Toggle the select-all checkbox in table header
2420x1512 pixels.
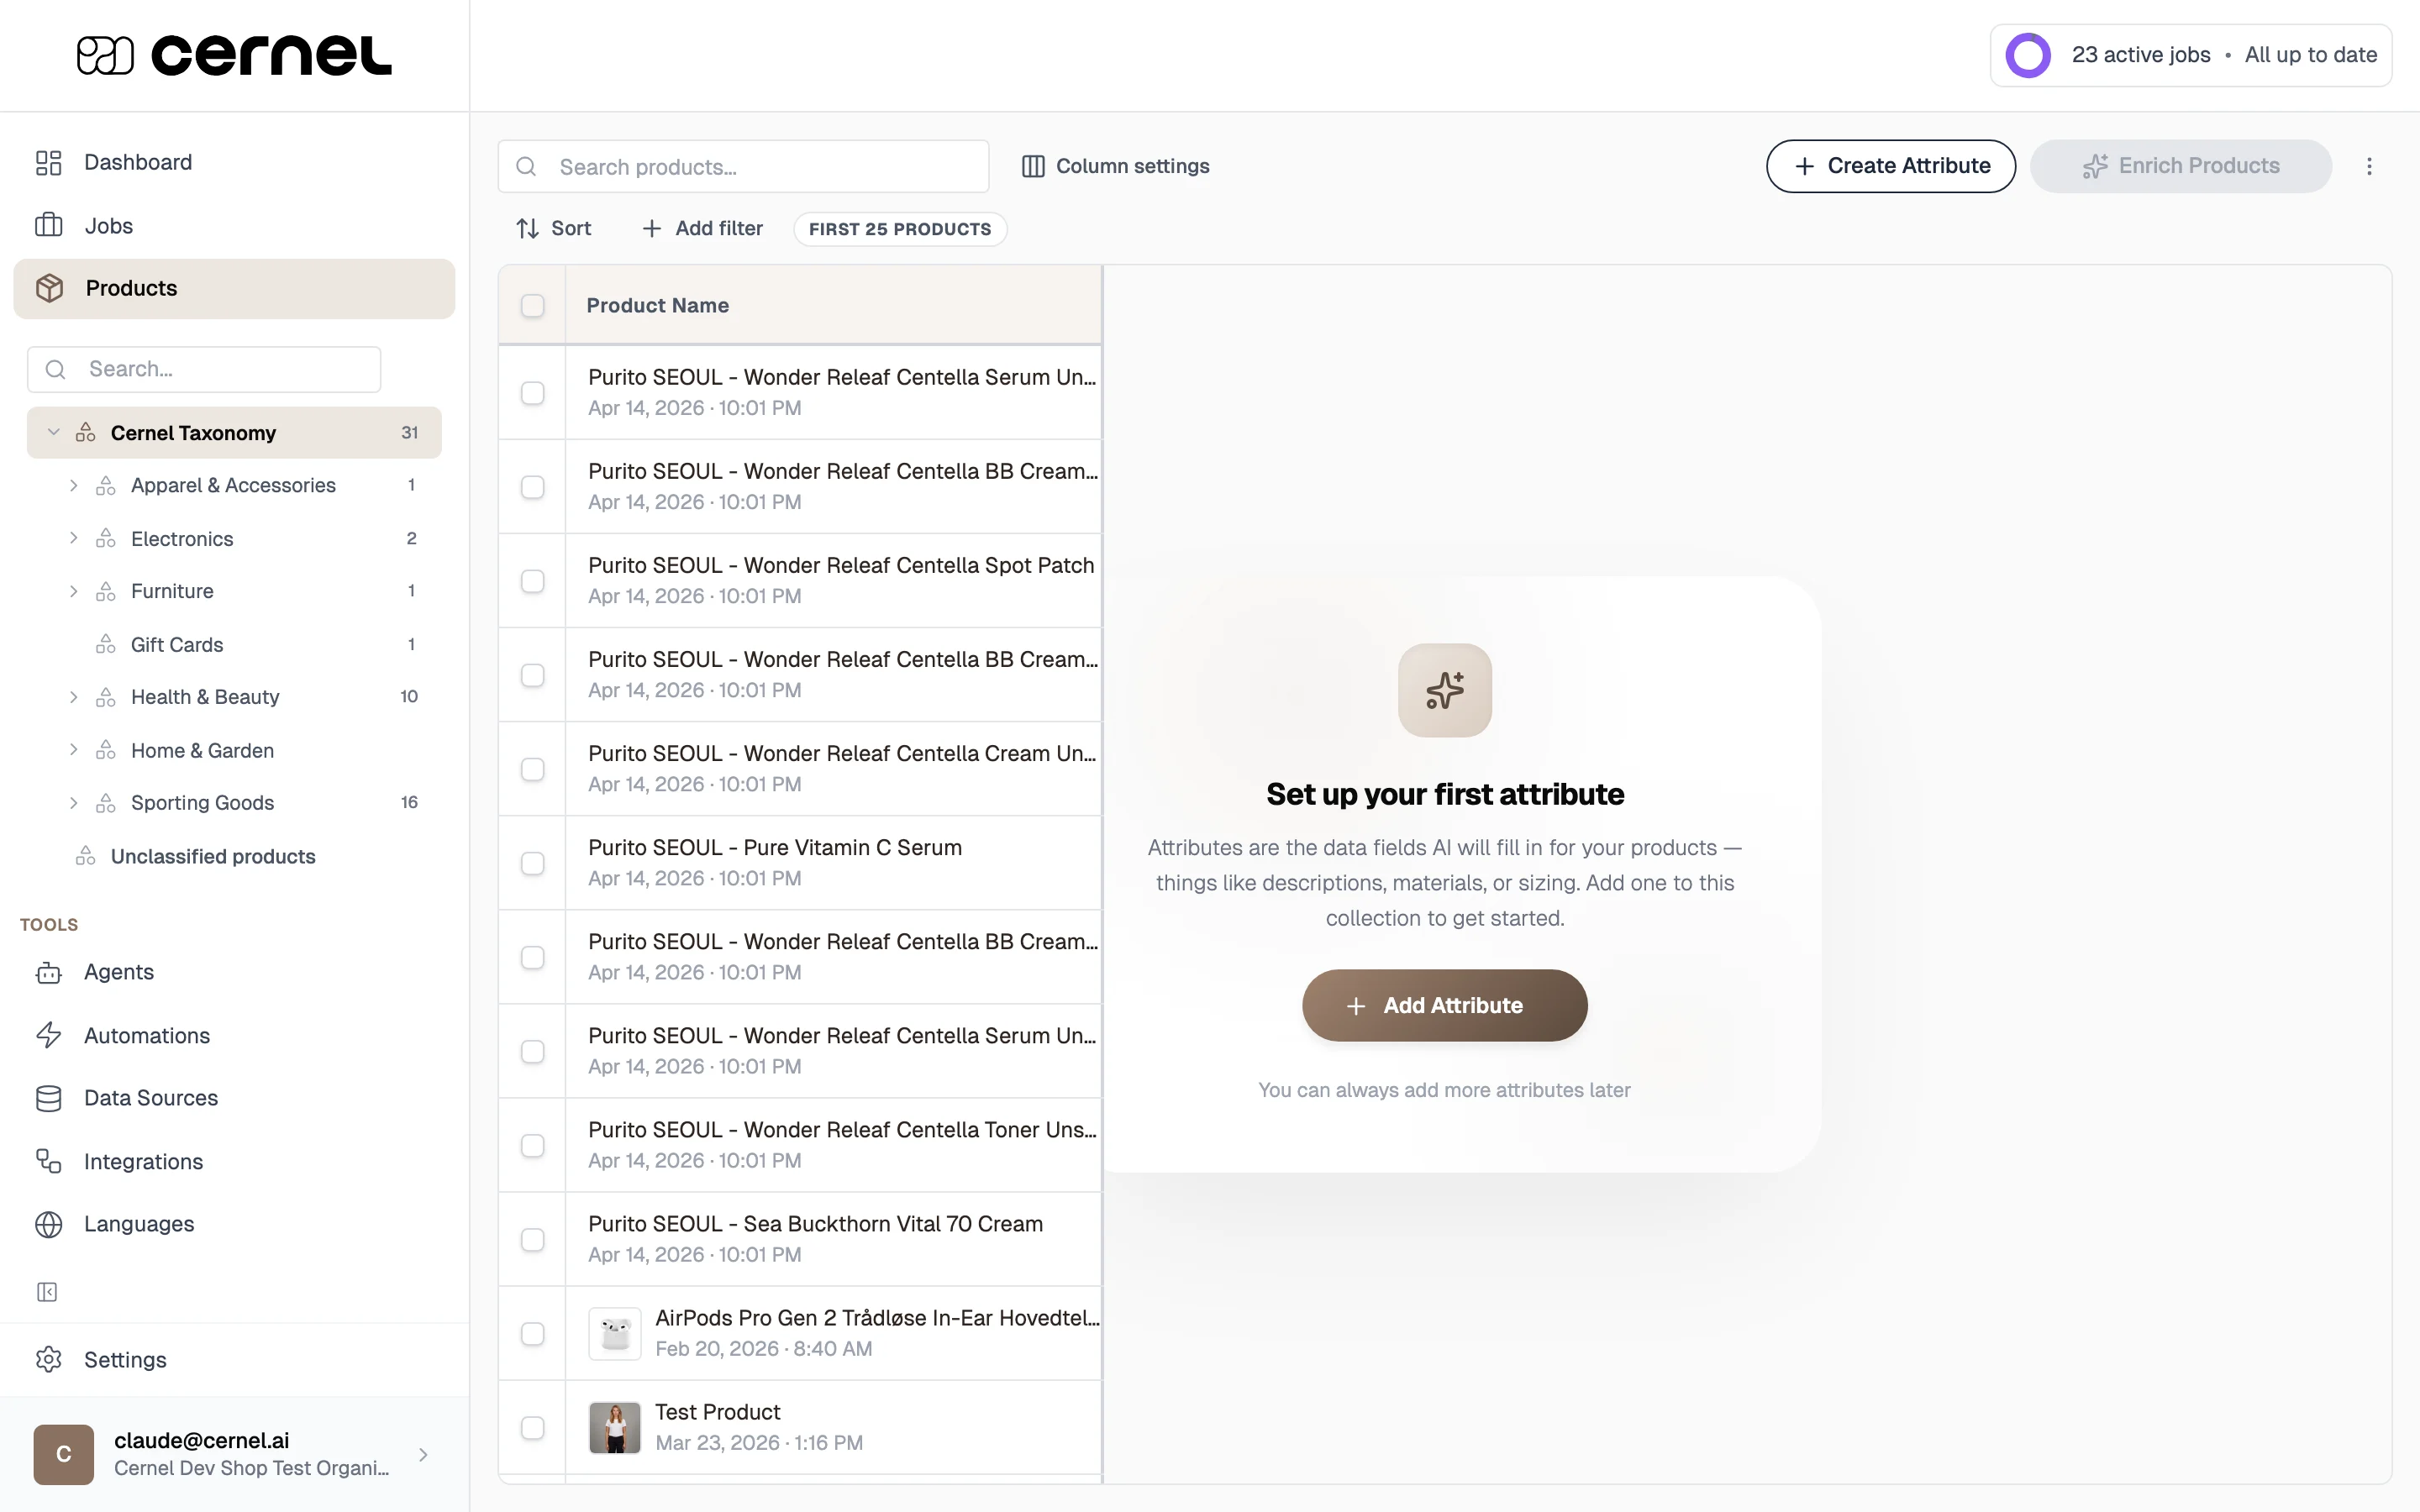pos(533,305)
